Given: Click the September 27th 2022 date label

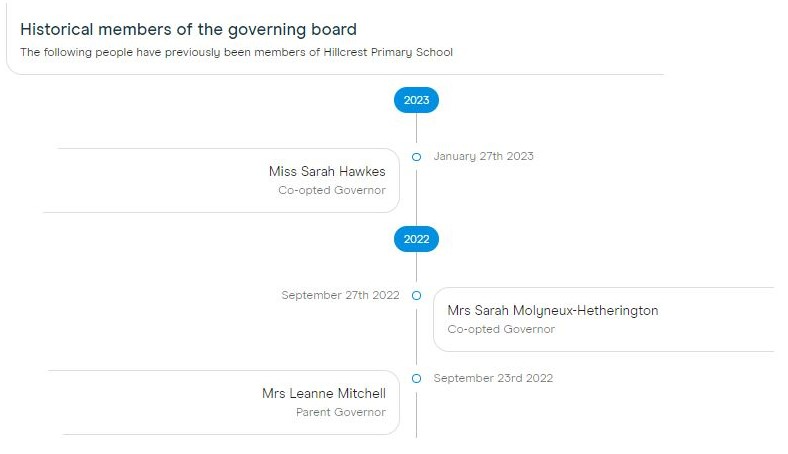Looking at the screenshot, I should (340, 295).
